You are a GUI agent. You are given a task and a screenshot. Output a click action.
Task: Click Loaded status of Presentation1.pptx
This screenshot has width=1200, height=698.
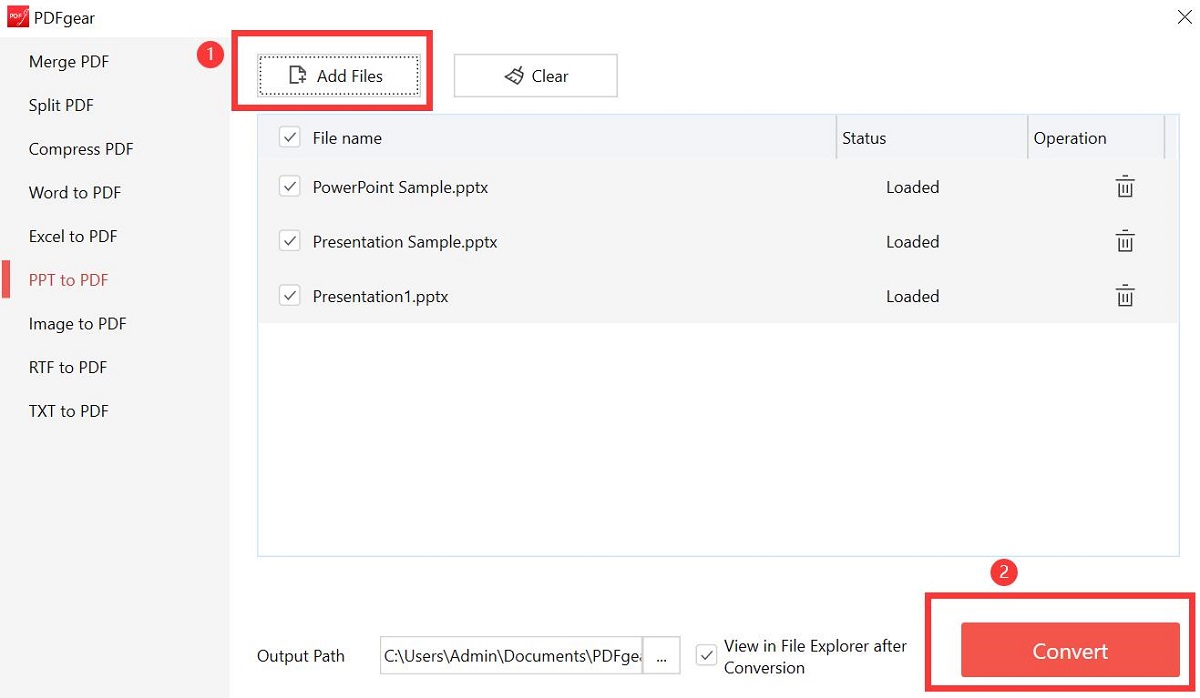click(912, 296)
